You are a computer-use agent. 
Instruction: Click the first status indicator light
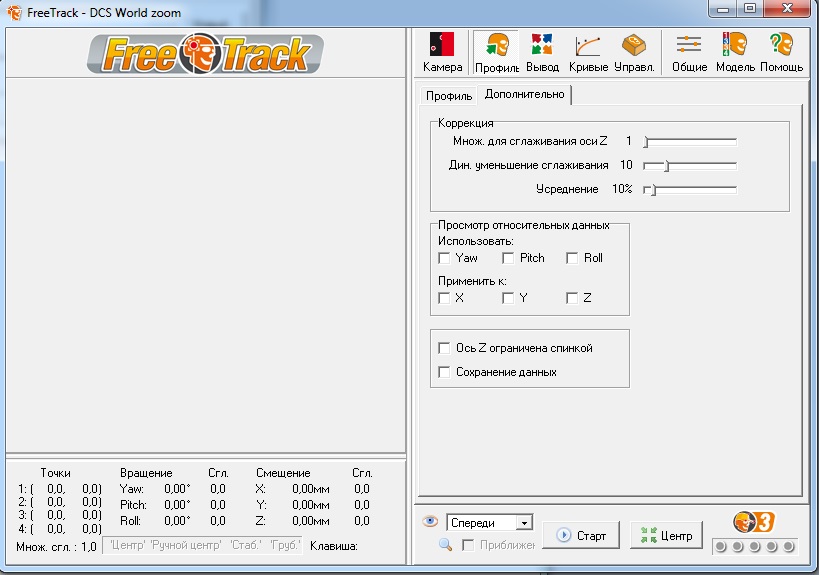click(x=721, y=547)
